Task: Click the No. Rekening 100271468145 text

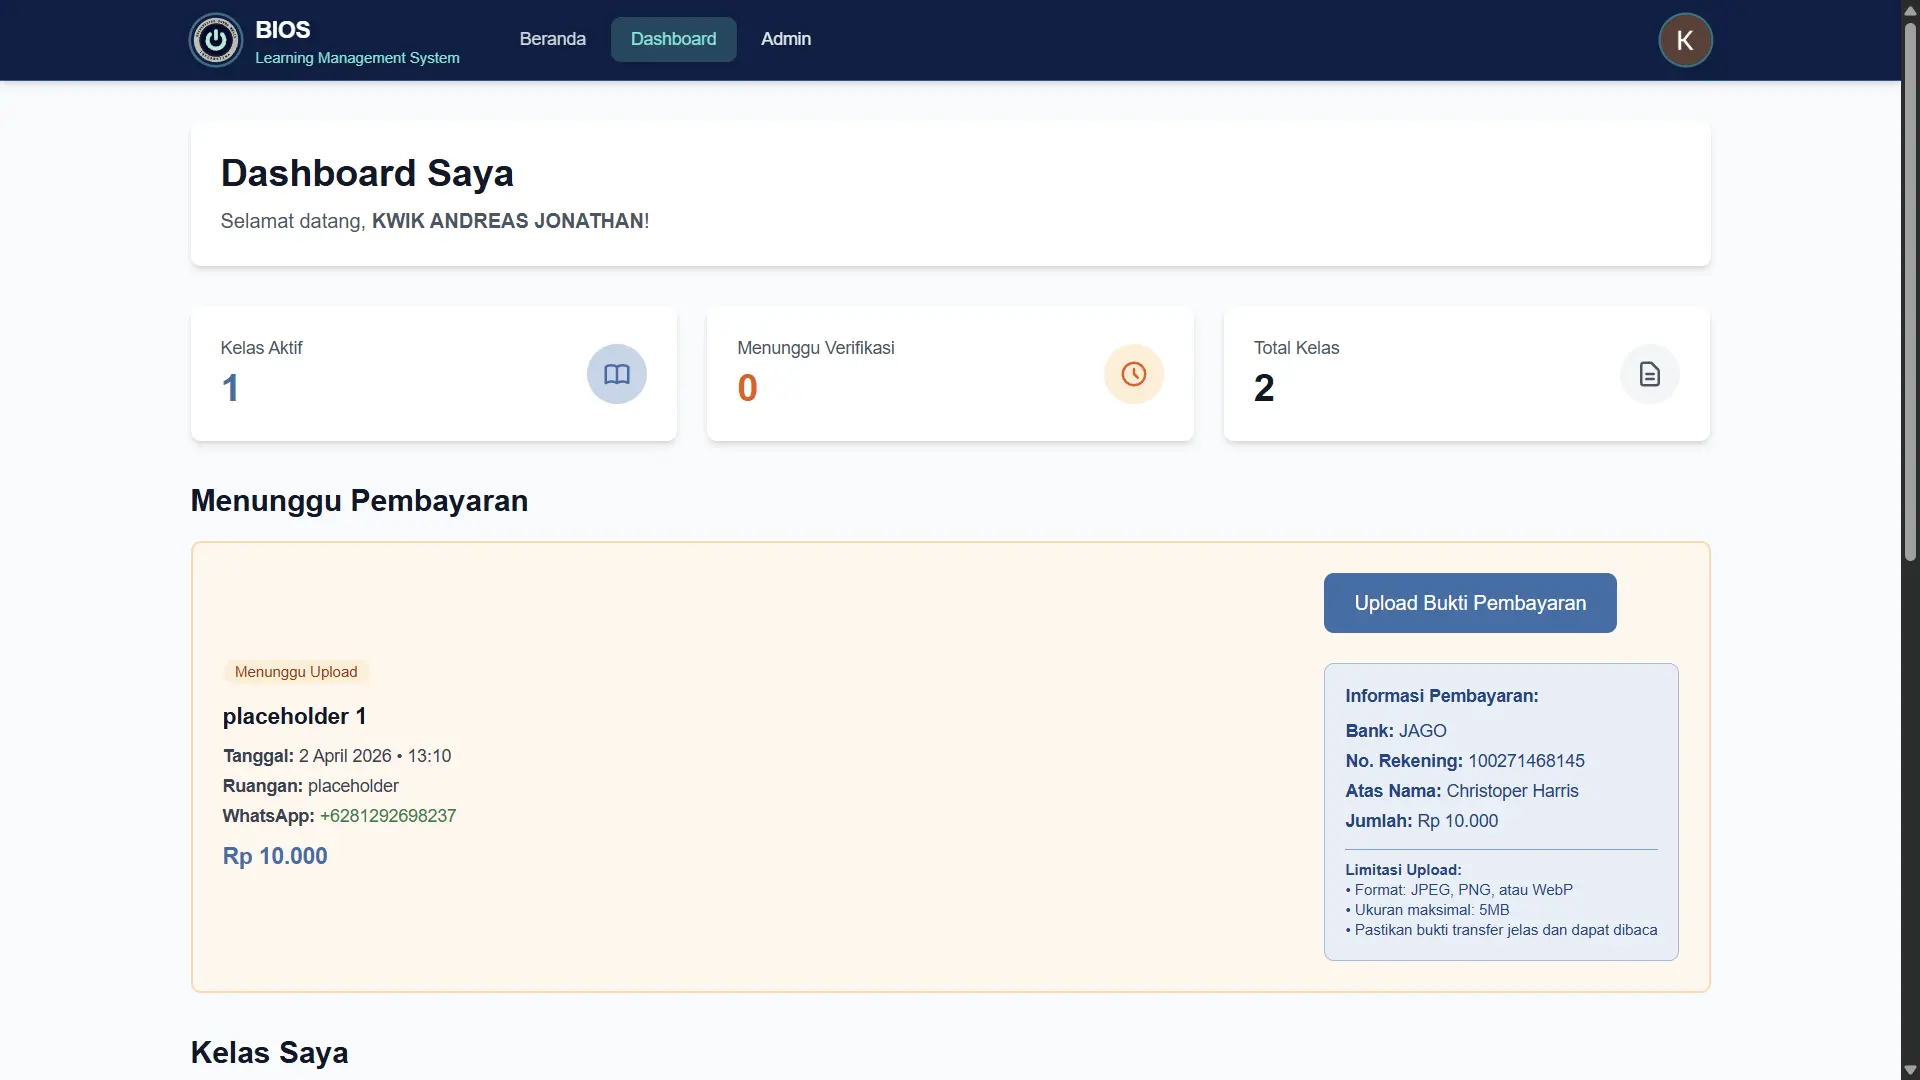Action: coord(1464,761)
